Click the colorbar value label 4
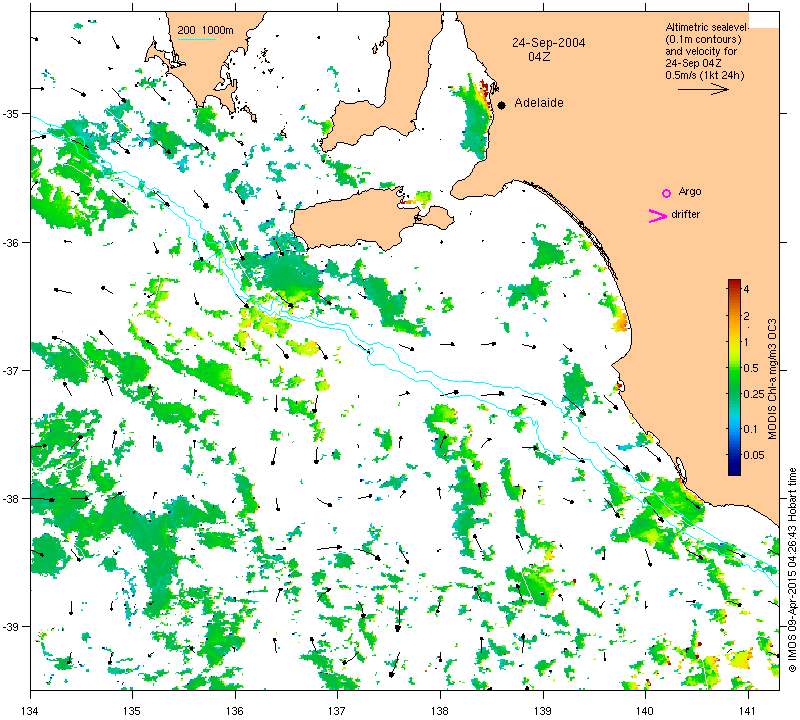 746,289
